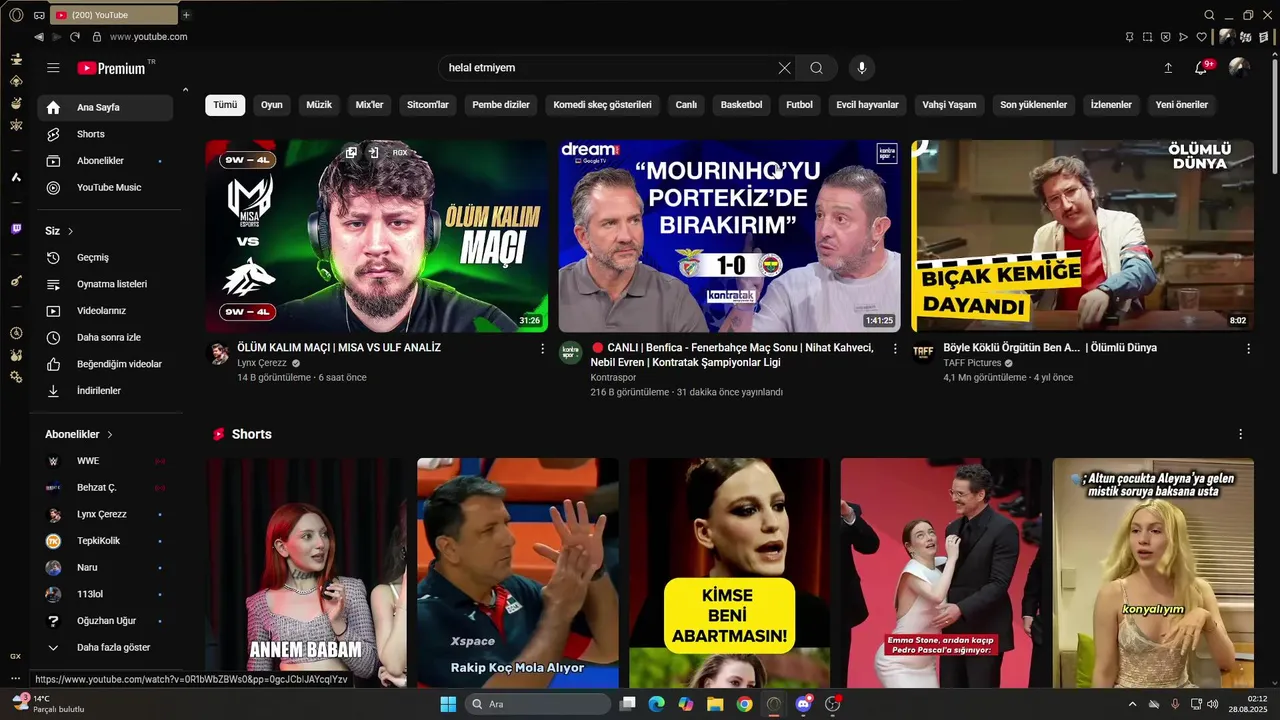Open the YouTube account avatar menu
Viewport: 1280px width, 720px height.
tap(1239, 68)
